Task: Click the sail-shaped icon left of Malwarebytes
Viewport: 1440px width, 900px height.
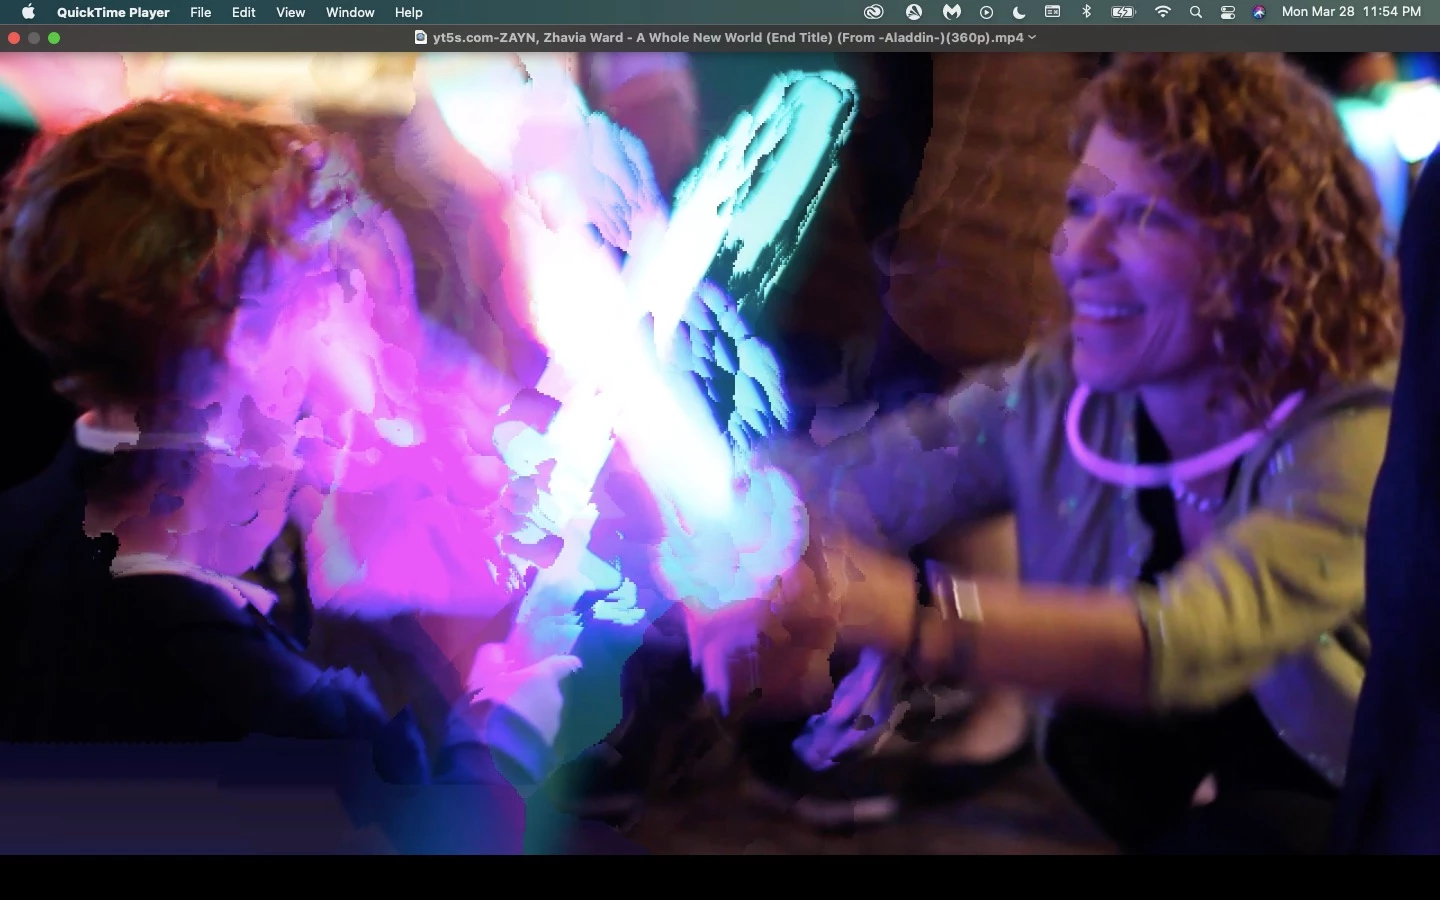Action: pyautogui.click(x=913, y=12)
